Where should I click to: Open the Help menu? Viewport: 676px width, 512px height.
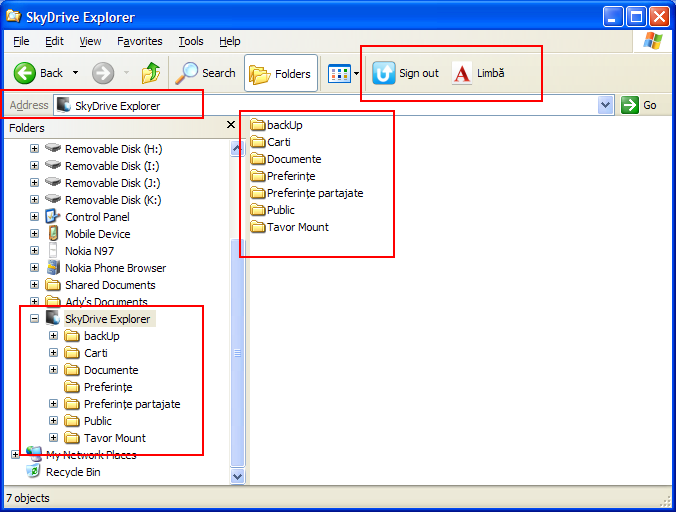click(x=230, y=41)
